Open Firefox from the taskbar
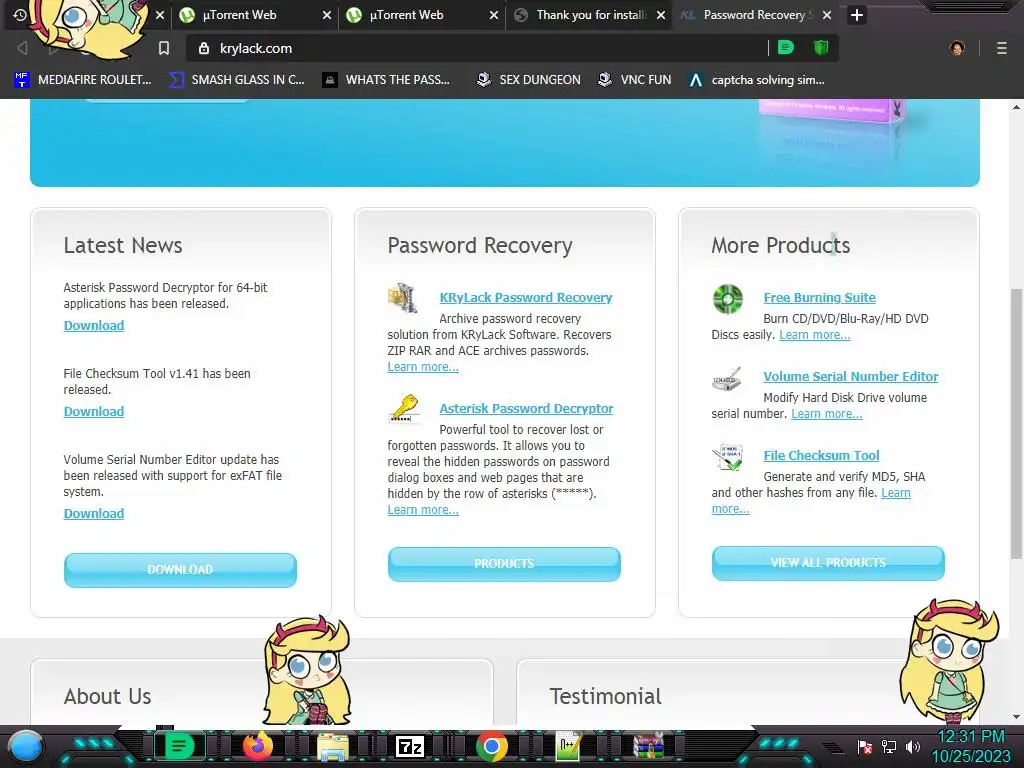1024x768 pixels. 258,746
